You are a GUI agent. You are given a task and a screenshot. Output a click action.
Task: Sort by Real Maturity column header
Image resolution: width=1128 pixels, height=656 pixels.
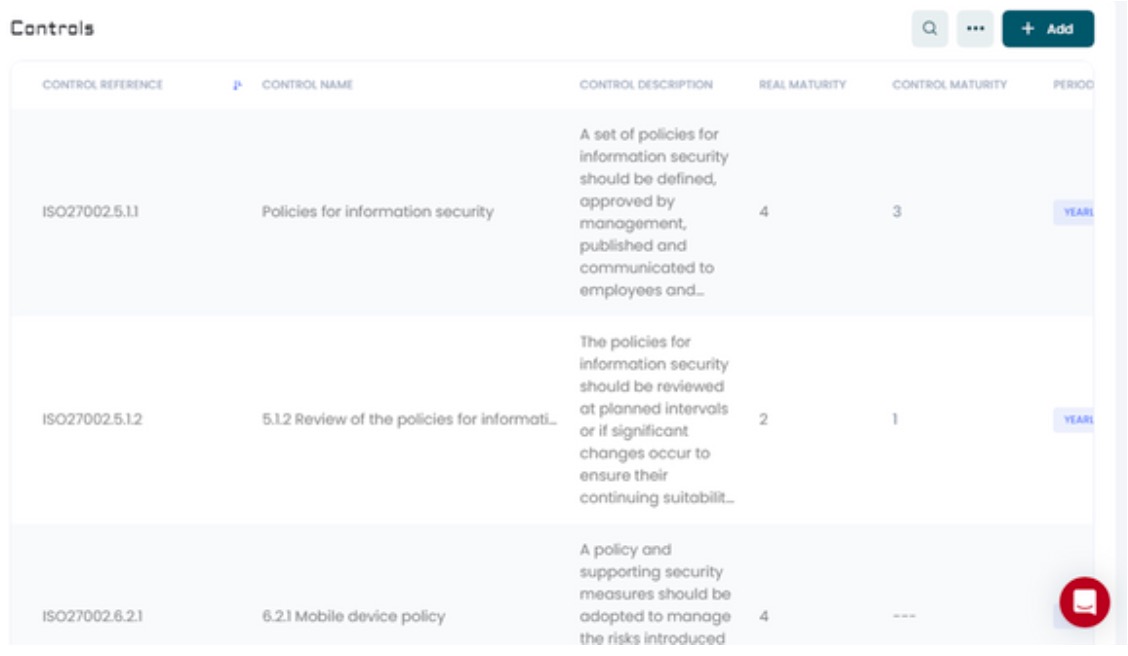coord(802,85)
